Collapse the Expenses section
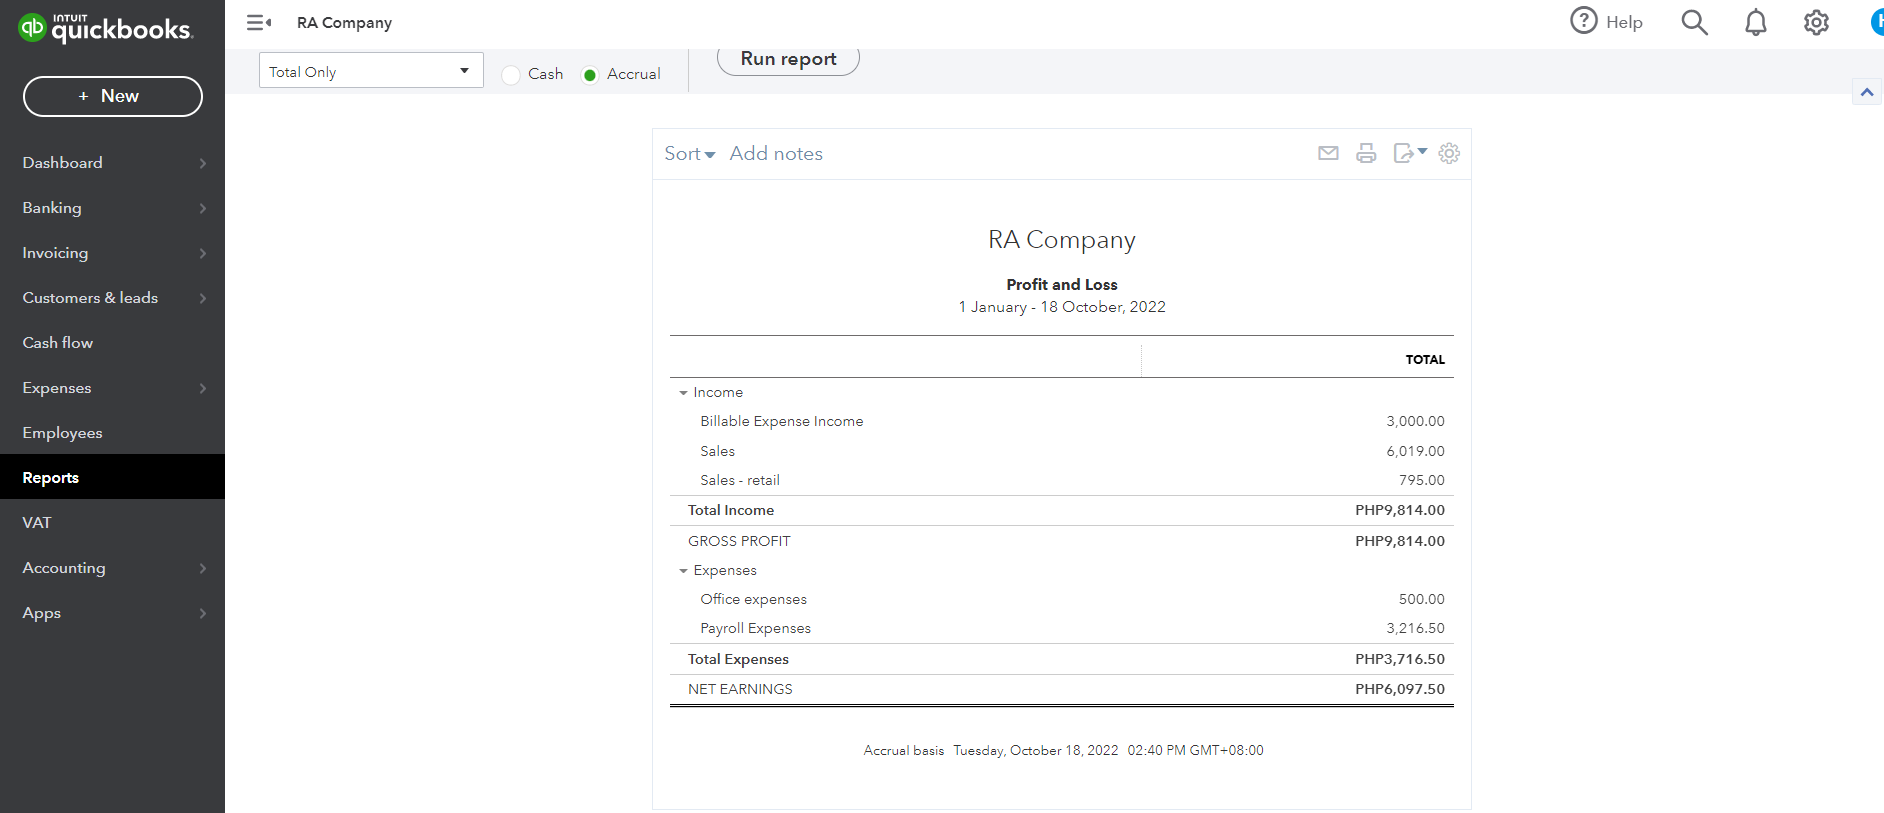The height and width of the screenshot is (813, 1884). 684,571
